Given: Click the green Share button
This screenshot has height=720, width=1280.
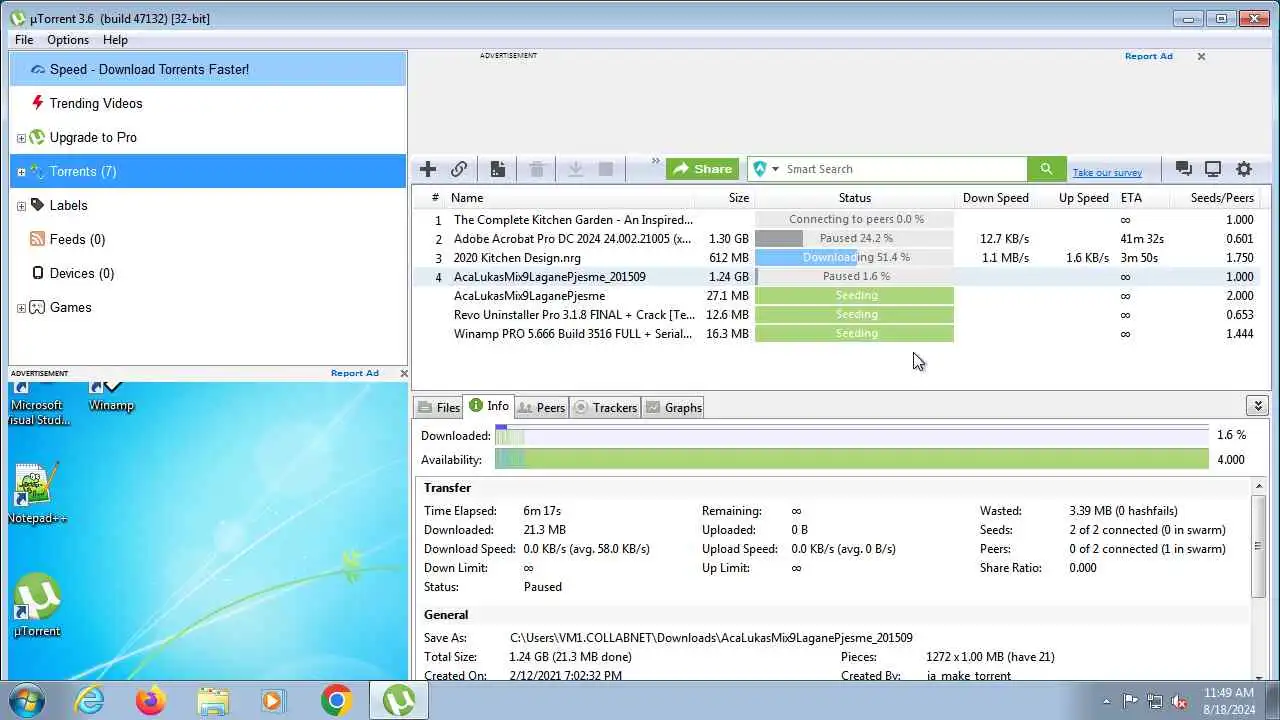Looking at the screenshot, I should point(702,169).
